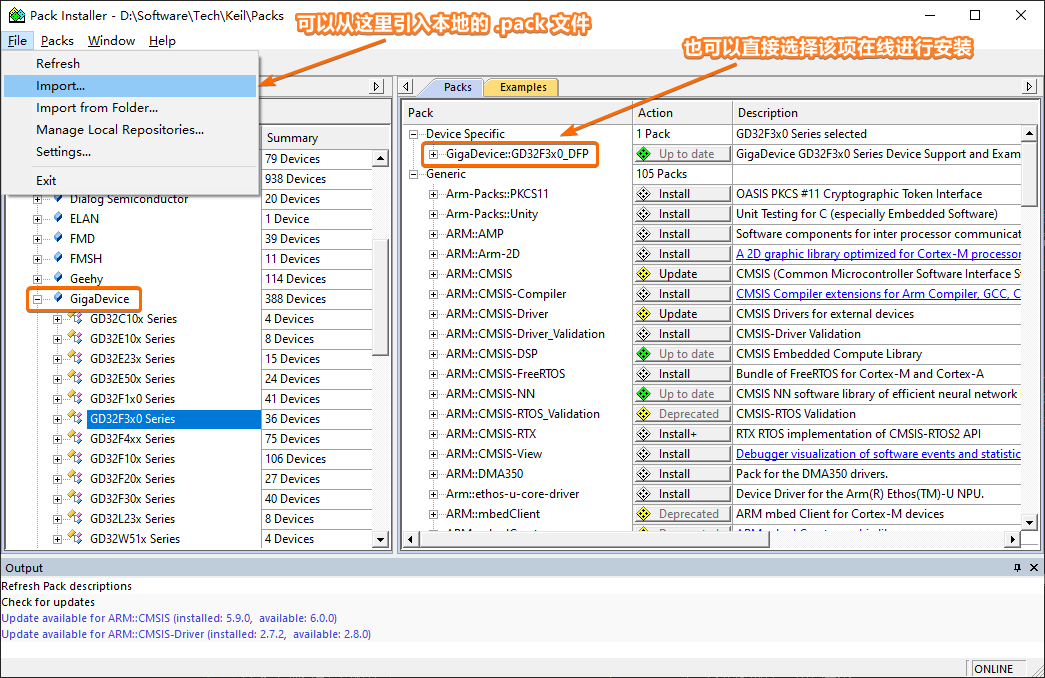Select Import from Folder... menu entry
Viewport: 1045px width, 678px height.
click(x=130, y=108)
